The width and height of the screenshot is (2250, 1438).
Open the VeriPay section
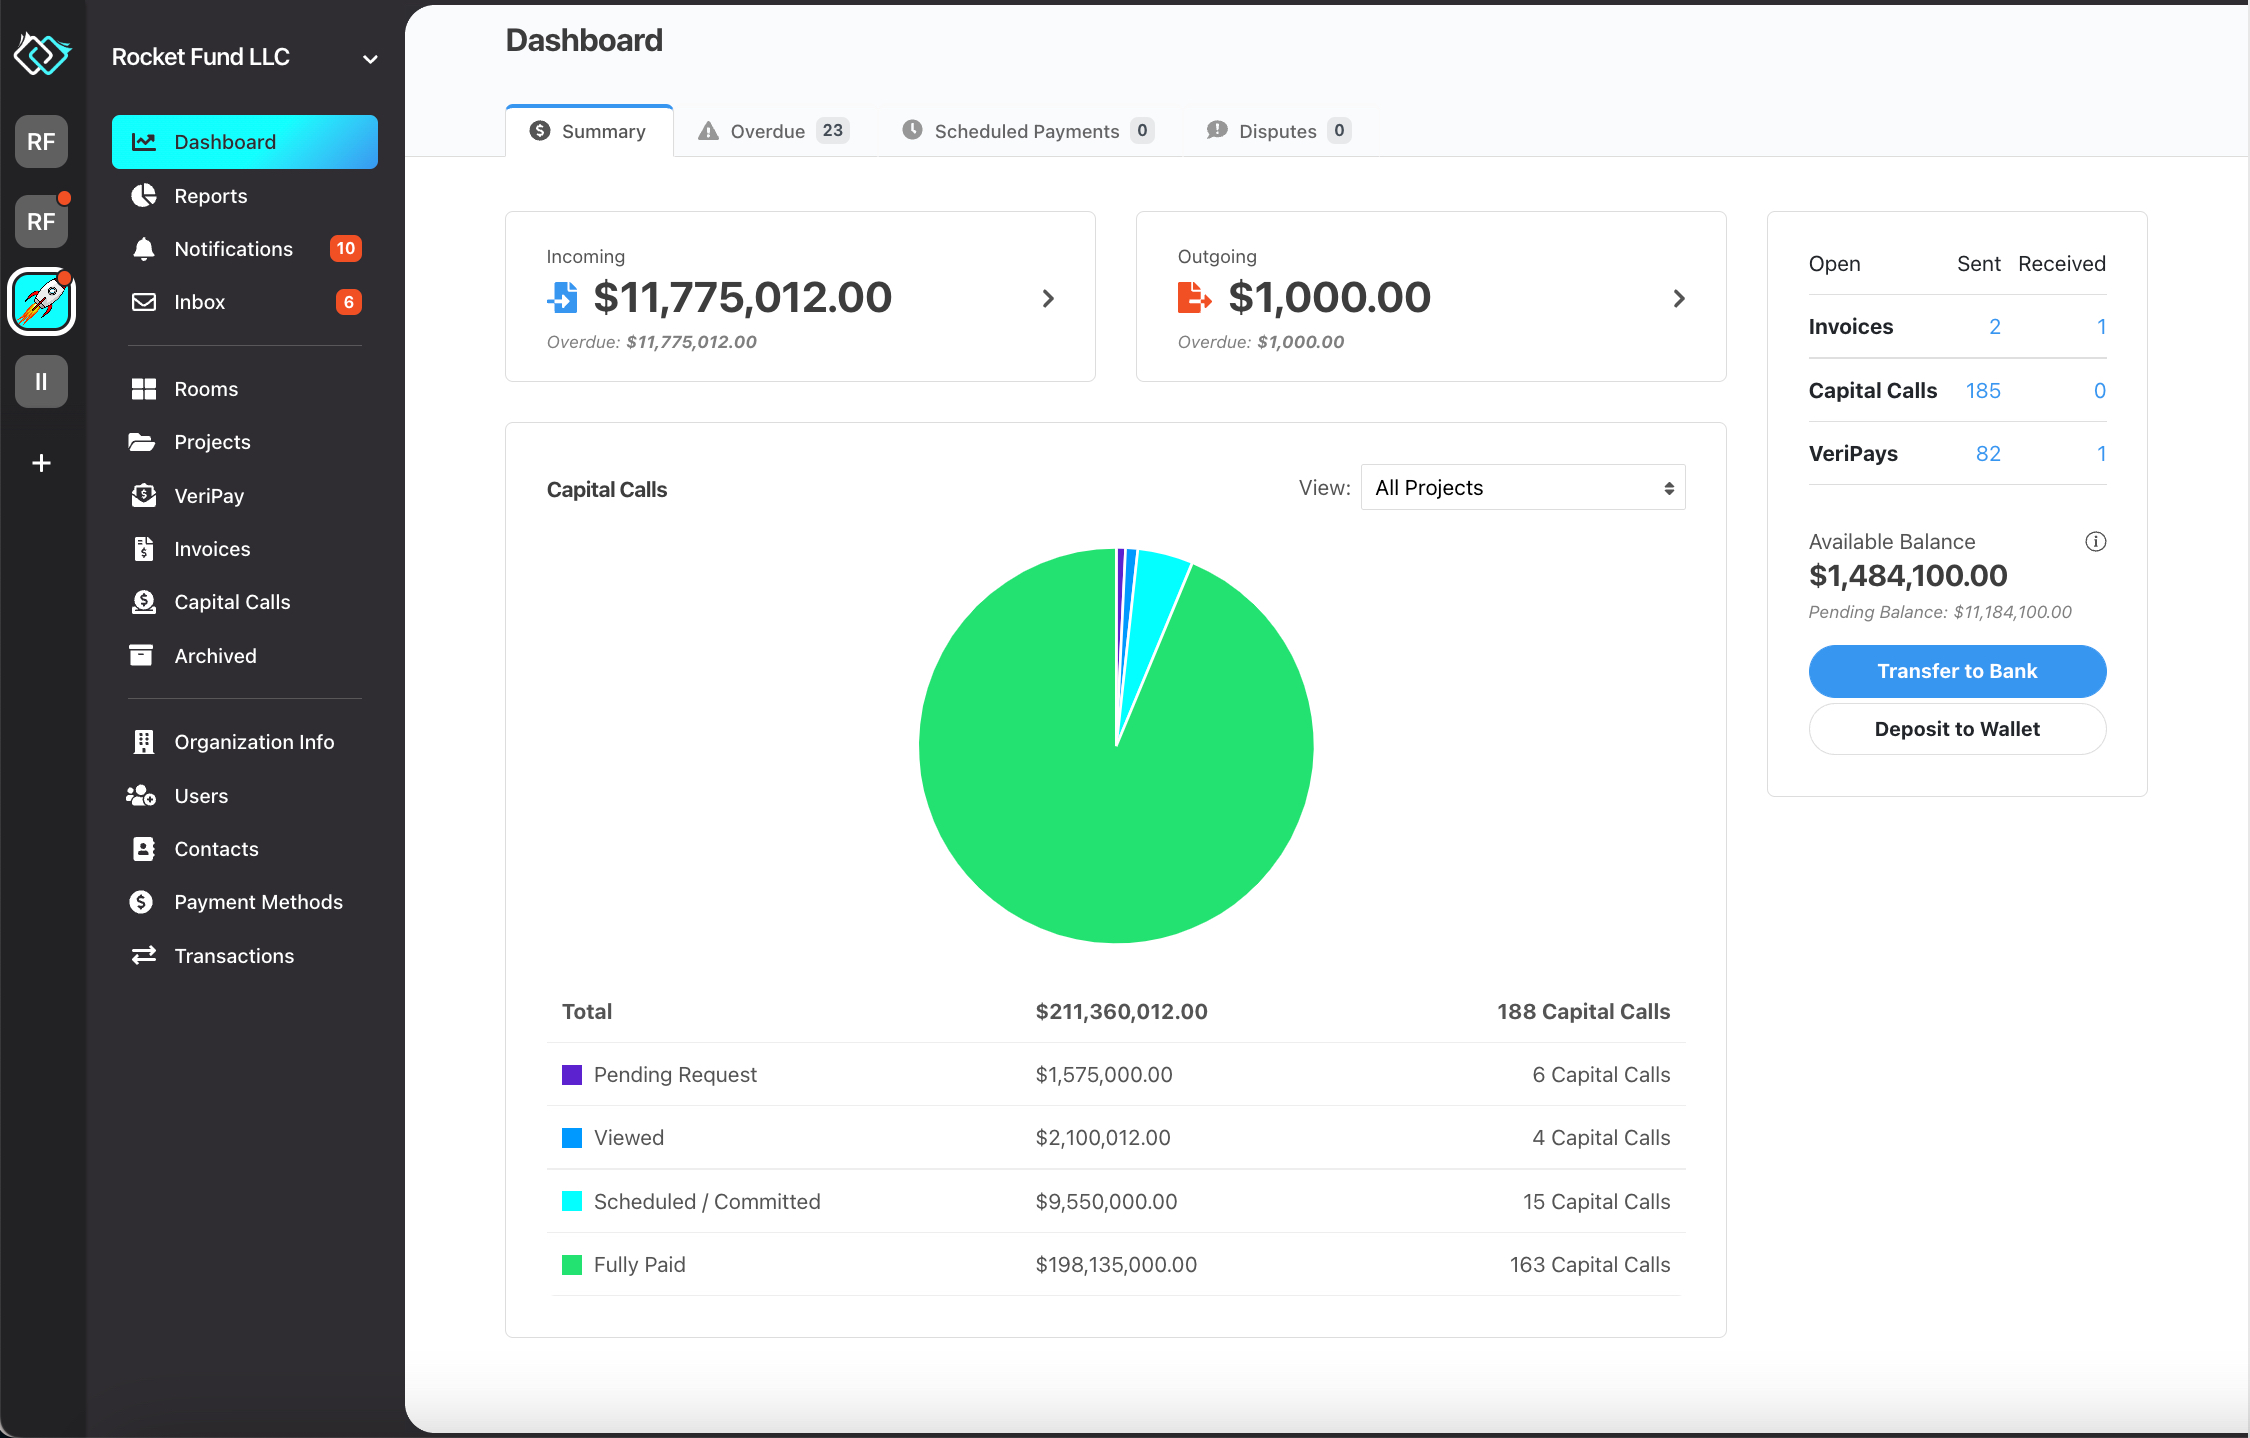click(x=208, y=495)
